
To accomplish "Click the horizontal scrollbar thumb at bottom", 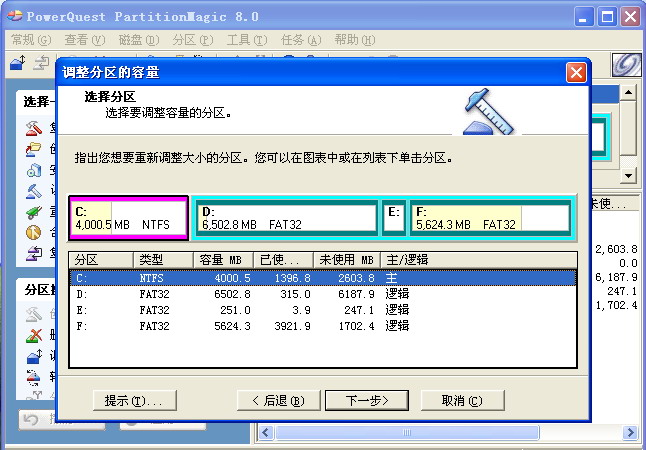I will click(x=407, y=432).
